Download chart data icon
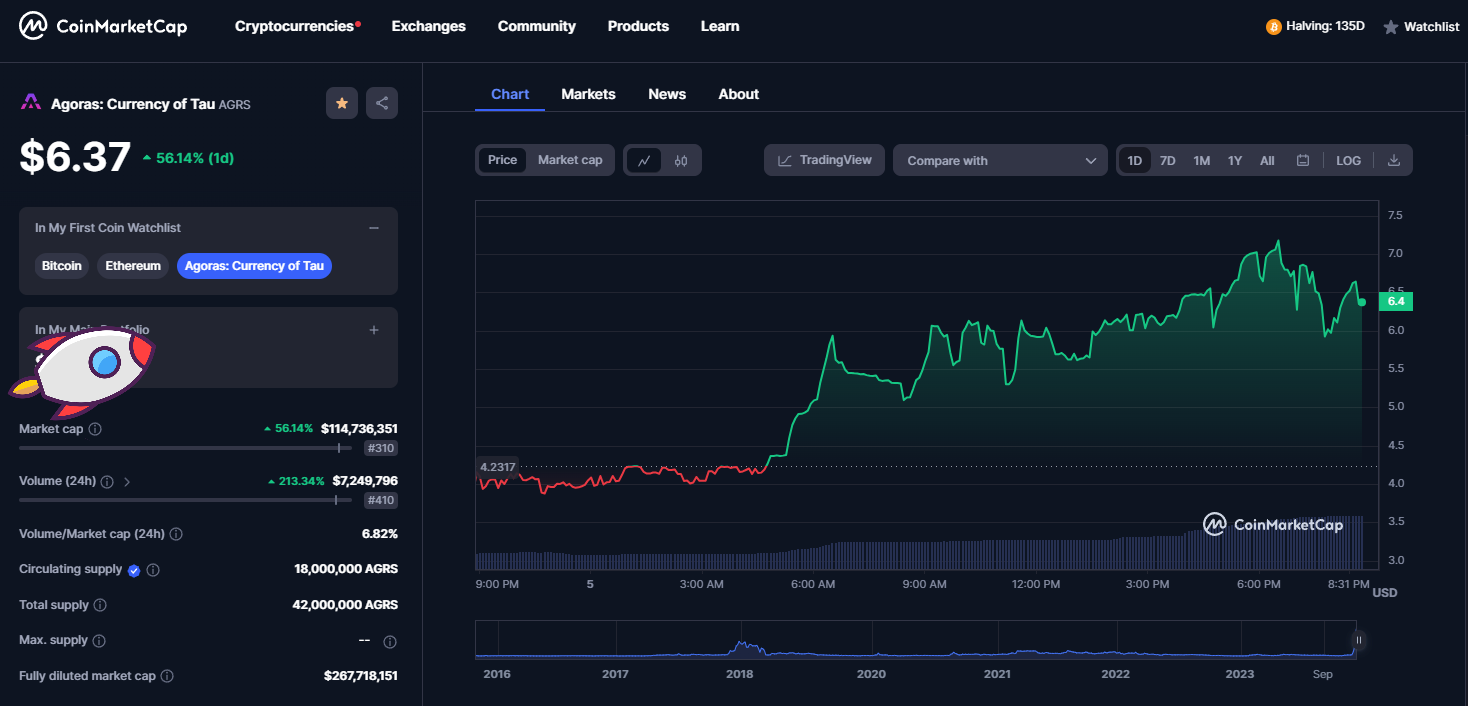The image size is (1468, 706). pos(1394,160)
